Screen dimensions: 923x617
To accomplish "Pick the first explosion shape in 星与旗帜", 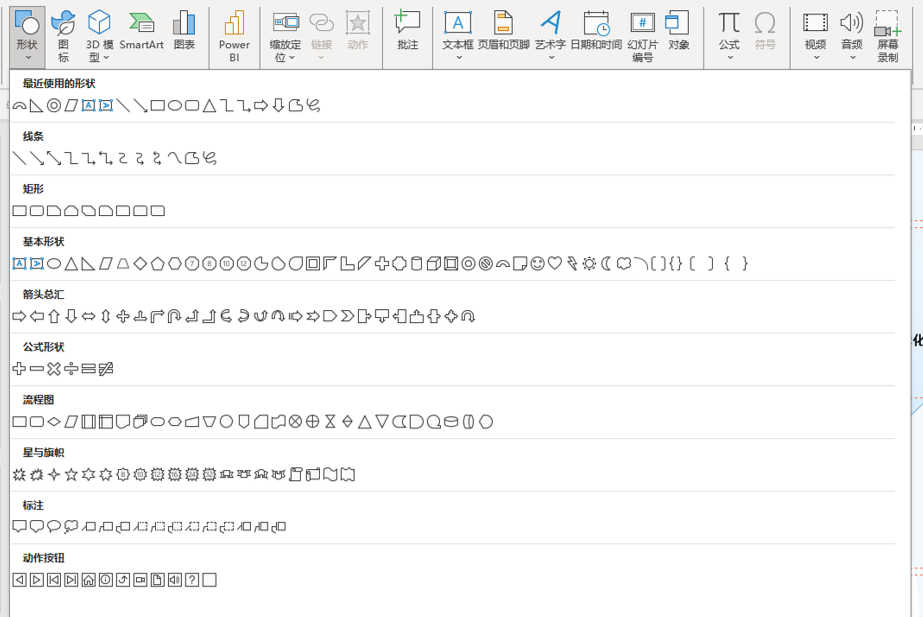I will coord(19,475).
